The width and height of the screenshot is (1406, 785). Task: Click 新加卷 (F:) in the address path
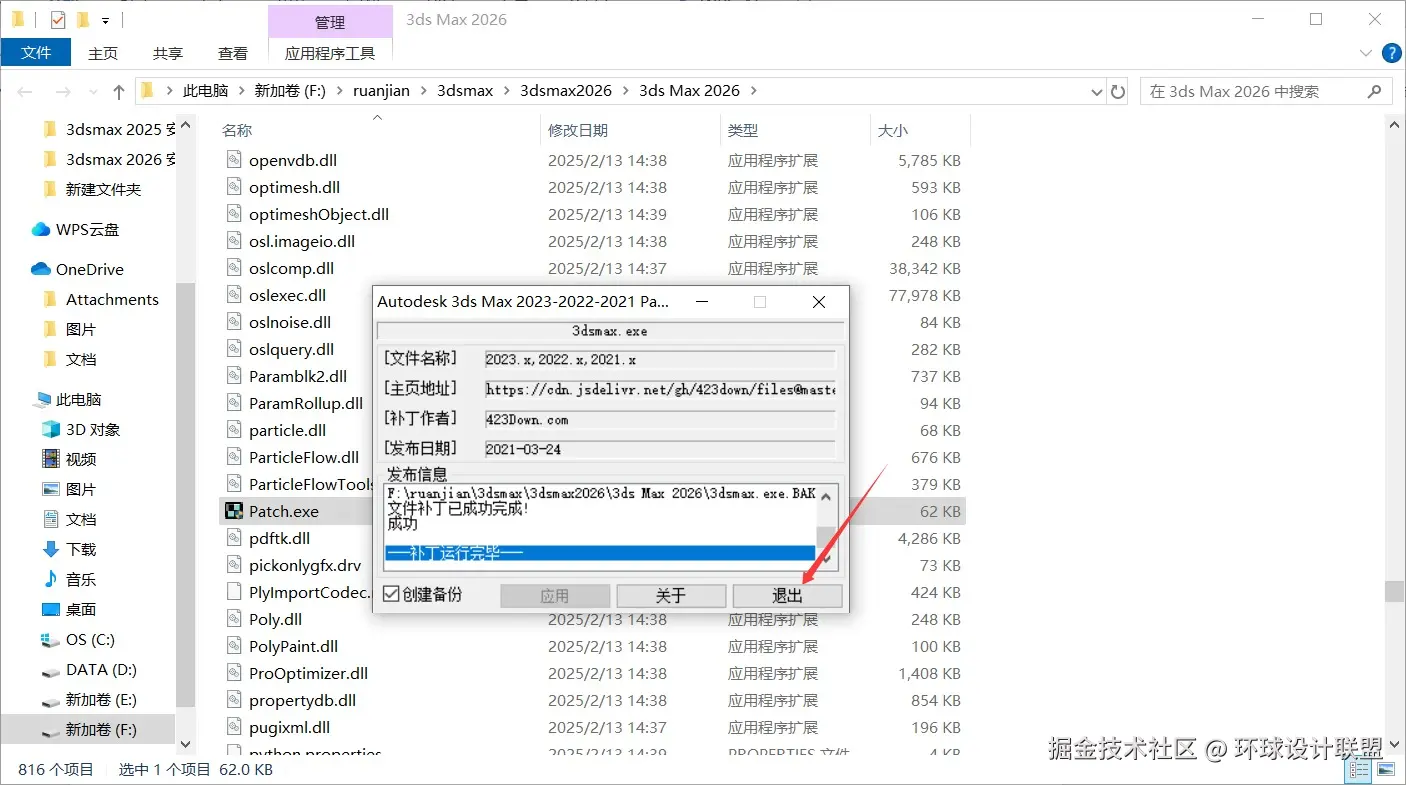(290, 91)
